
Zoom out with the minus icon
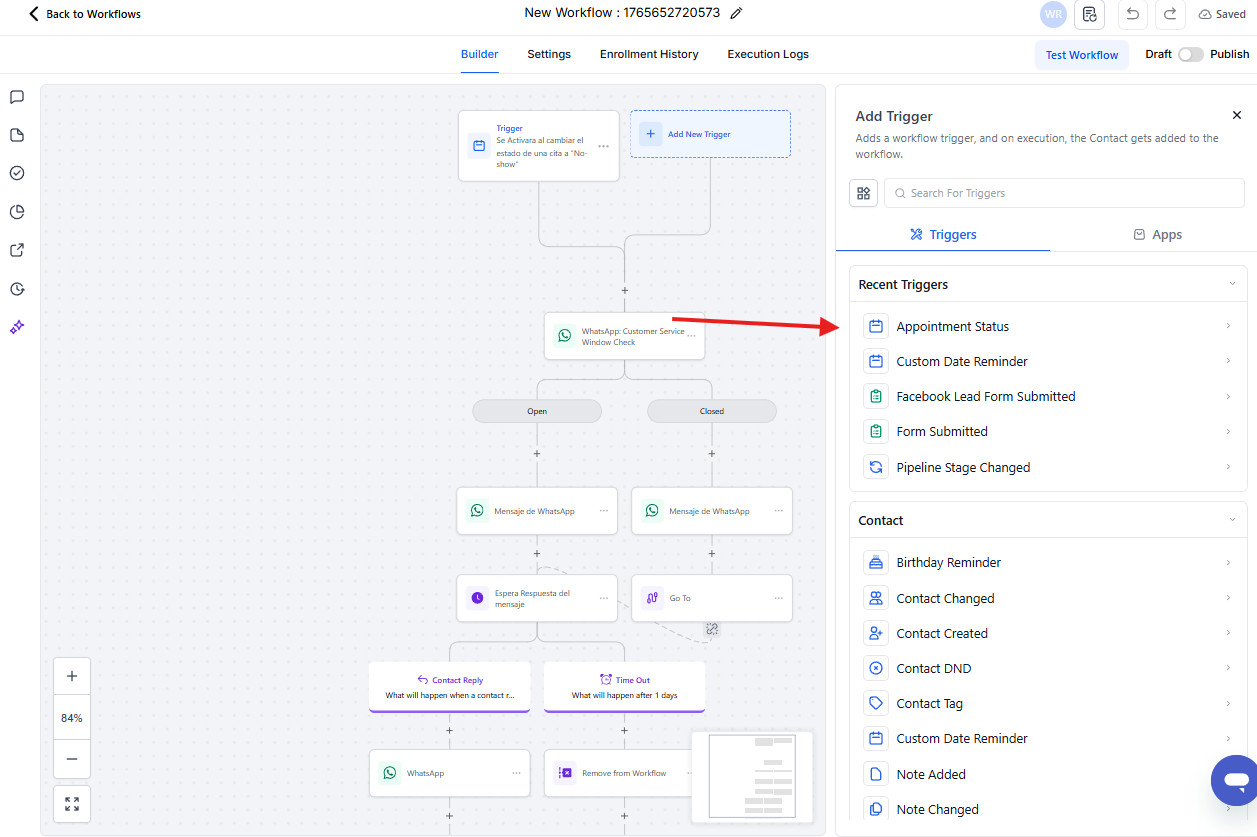72,759
